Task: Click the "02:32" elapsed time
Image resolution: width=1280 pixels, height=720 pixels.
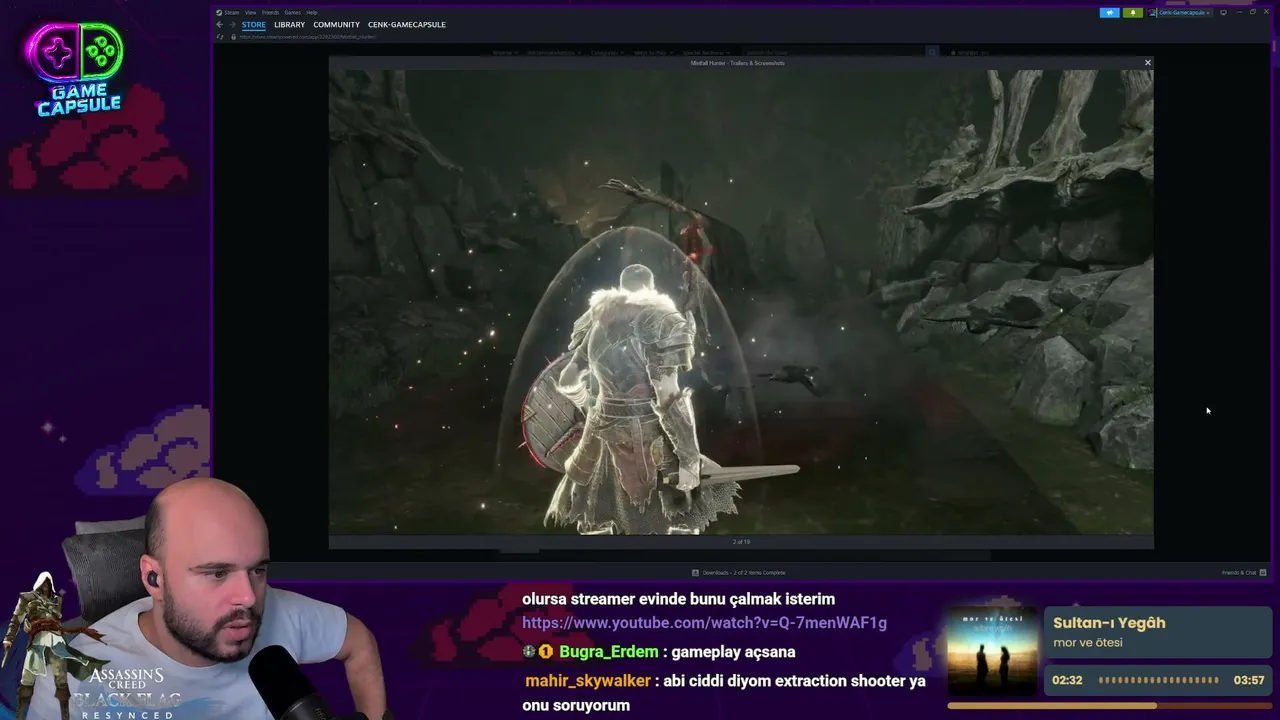Action: pyautogui.click(x=1067, y=680)
